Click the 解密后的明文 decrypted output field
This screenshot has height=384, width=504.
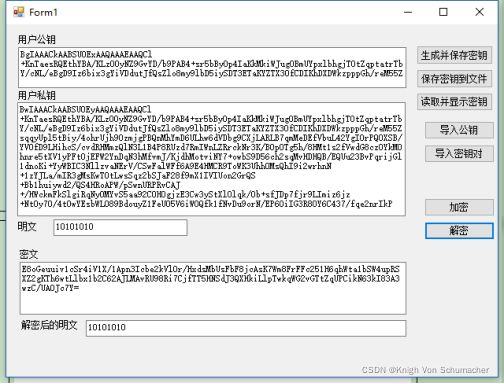tap(246, 328)
